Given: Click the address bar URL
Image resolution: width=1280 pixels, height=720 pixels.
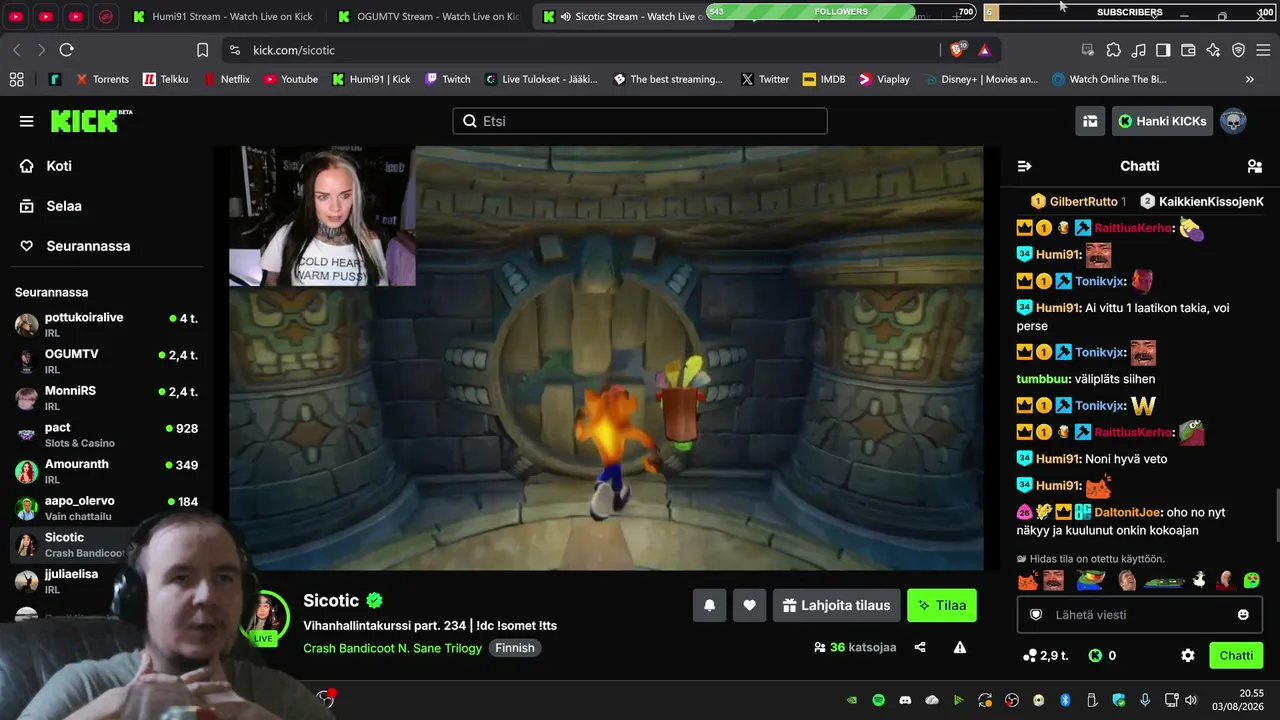Looking at the screenshot, I should (294, 50).
